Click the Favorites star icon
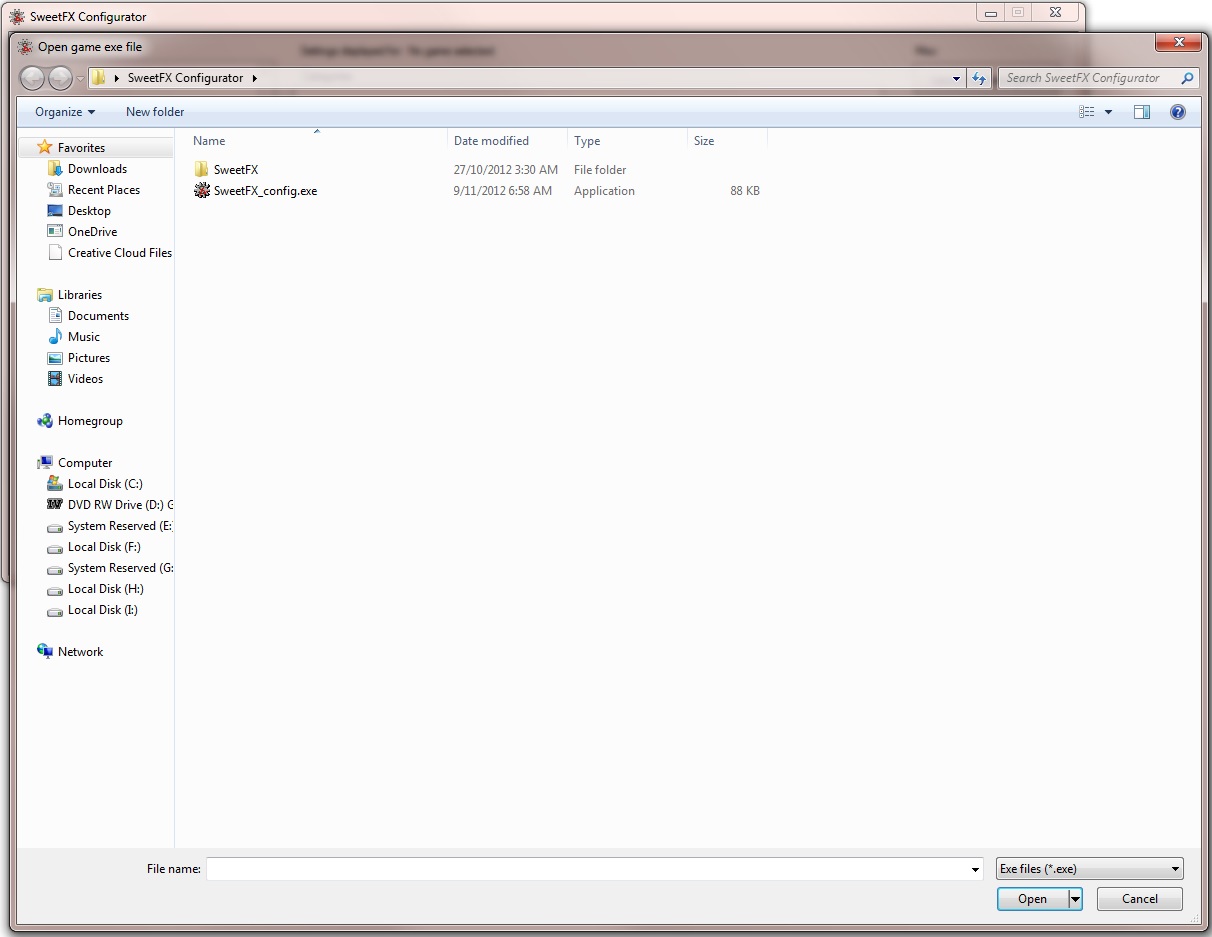 pyautogui.click(x=45, y=148)
